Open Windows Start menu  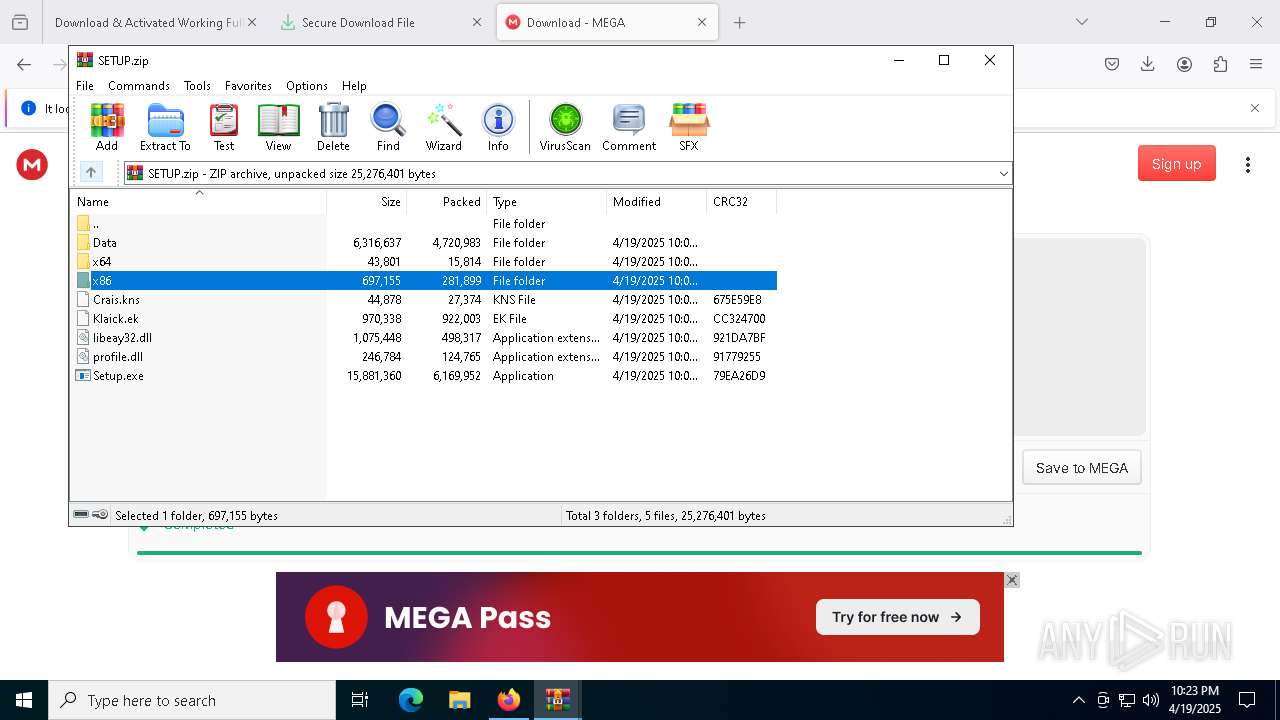[24, 700]
